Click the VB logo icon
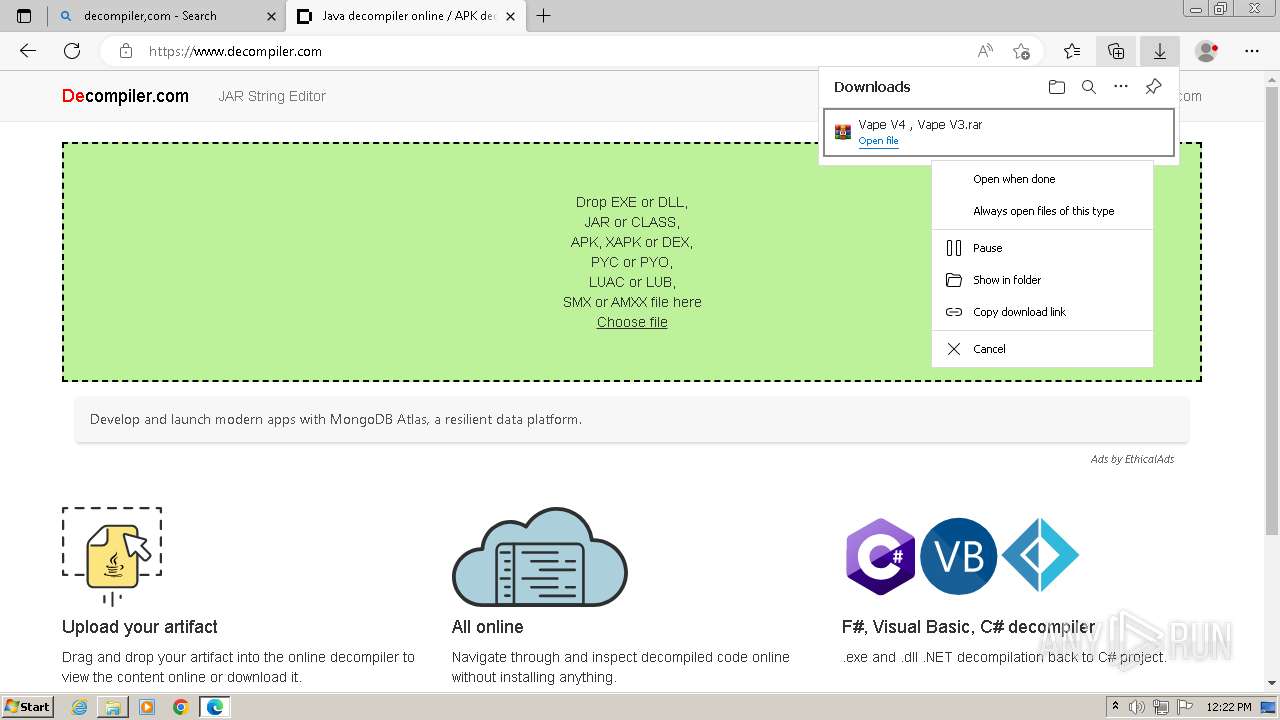Image resolution: width=1280 pixels, height=720 pixels. (x=958, y=556)
